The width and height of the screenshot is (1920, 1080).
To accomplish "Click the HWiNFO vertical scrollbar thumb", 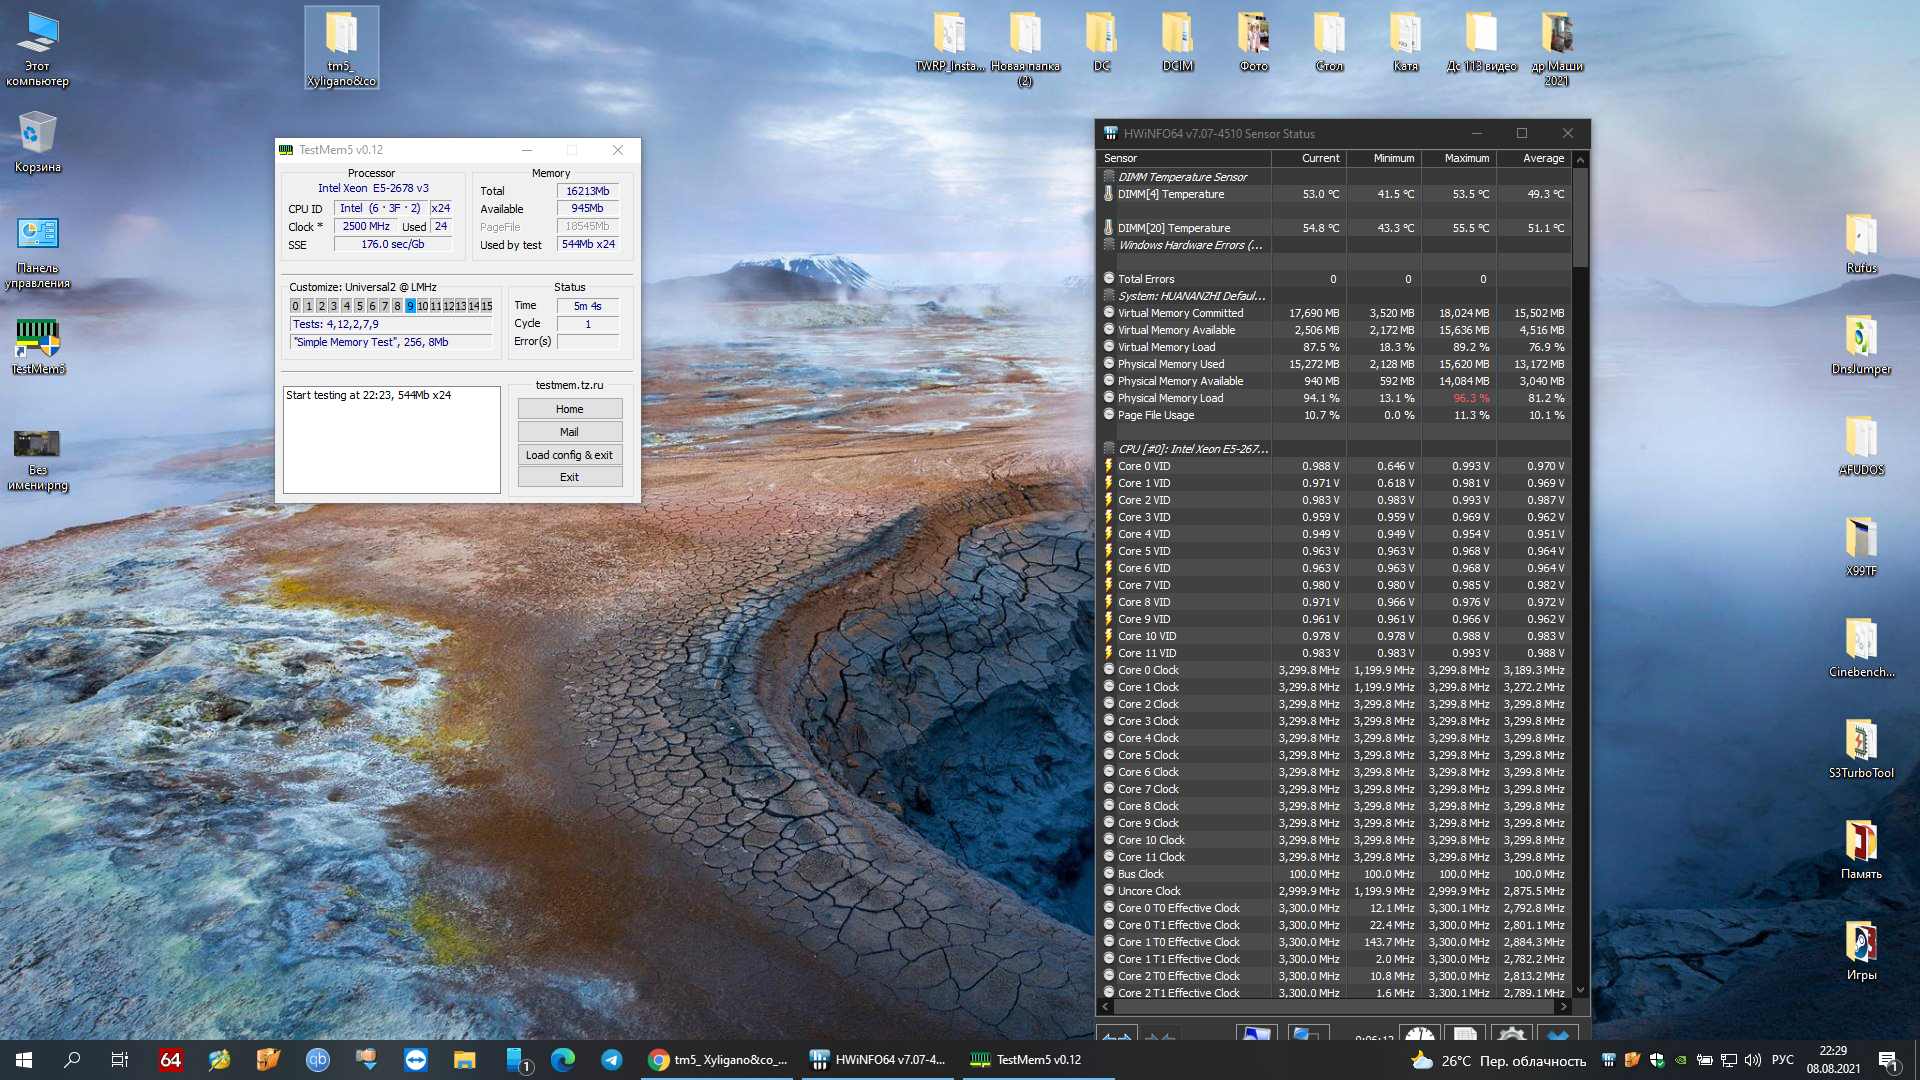I will click(x=1580, y=215).
